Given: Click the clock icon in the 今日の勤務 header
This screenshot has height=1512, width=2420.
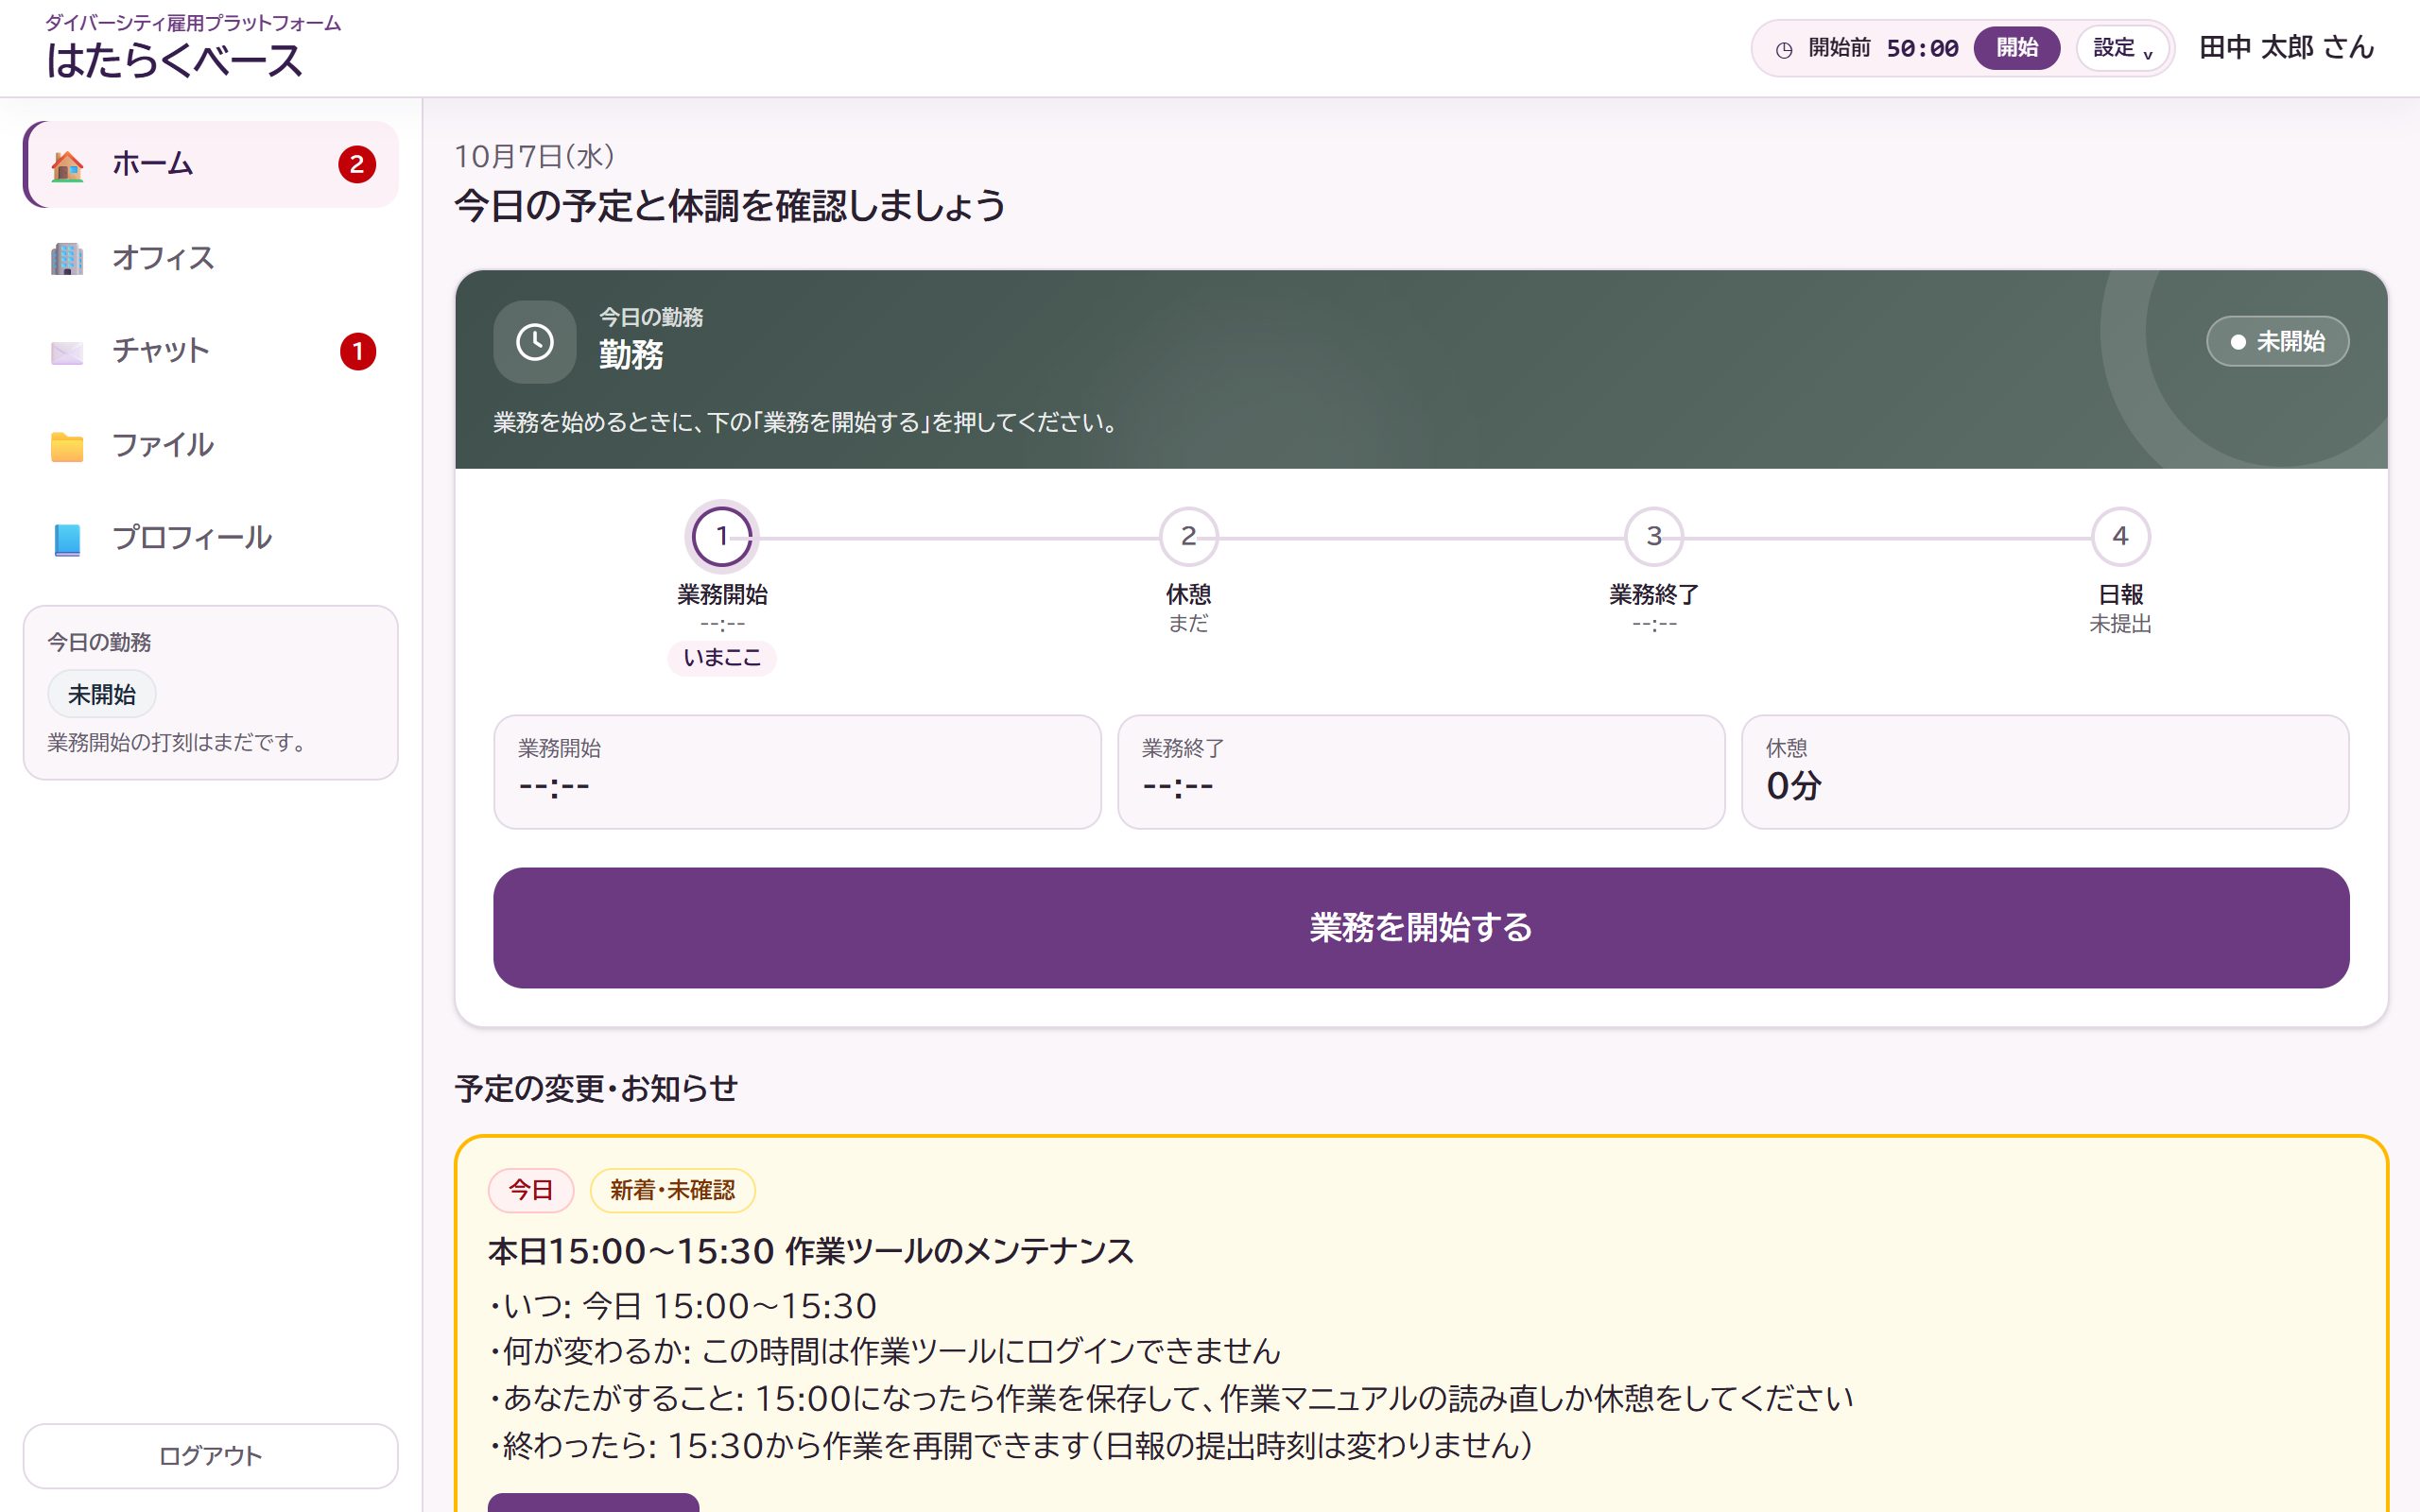Looking at the screenshot, I should (535, 342).
